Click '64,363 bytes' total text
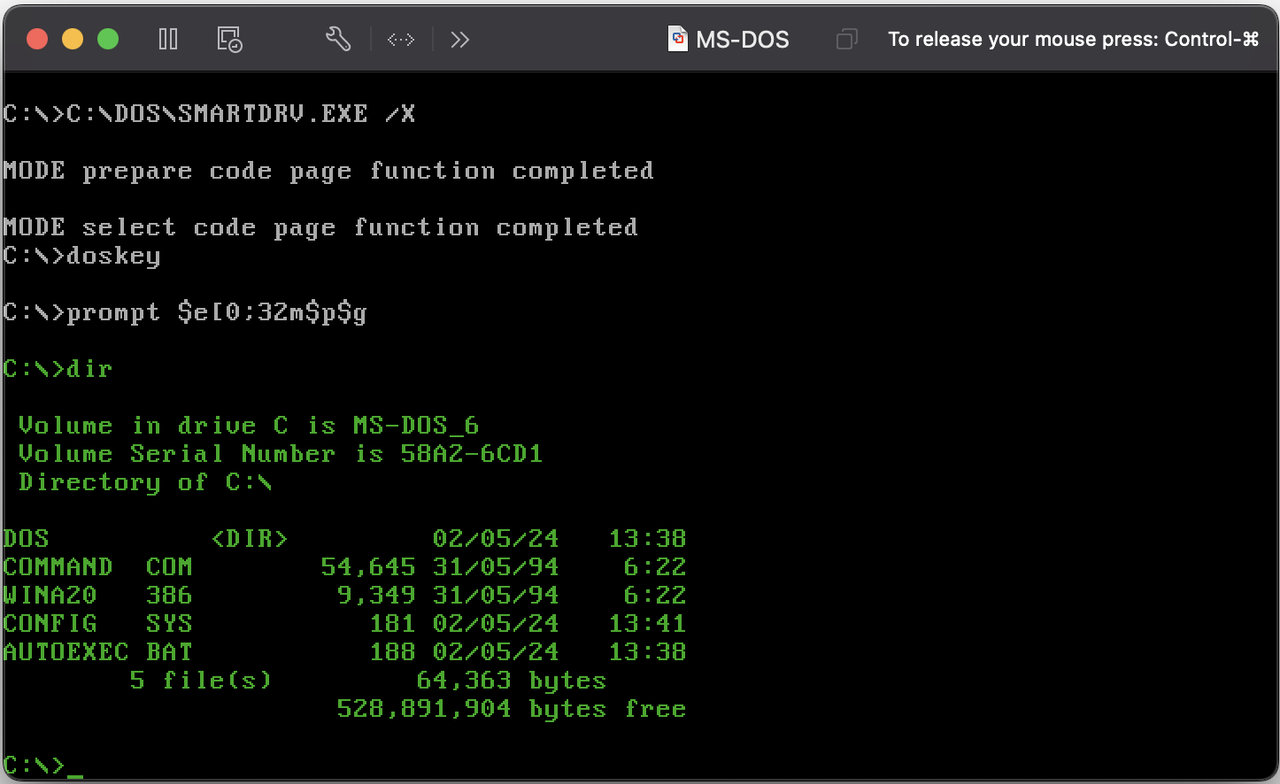Screen dimensions: 1280x784 pyautogui.click(x=511, y=681)
